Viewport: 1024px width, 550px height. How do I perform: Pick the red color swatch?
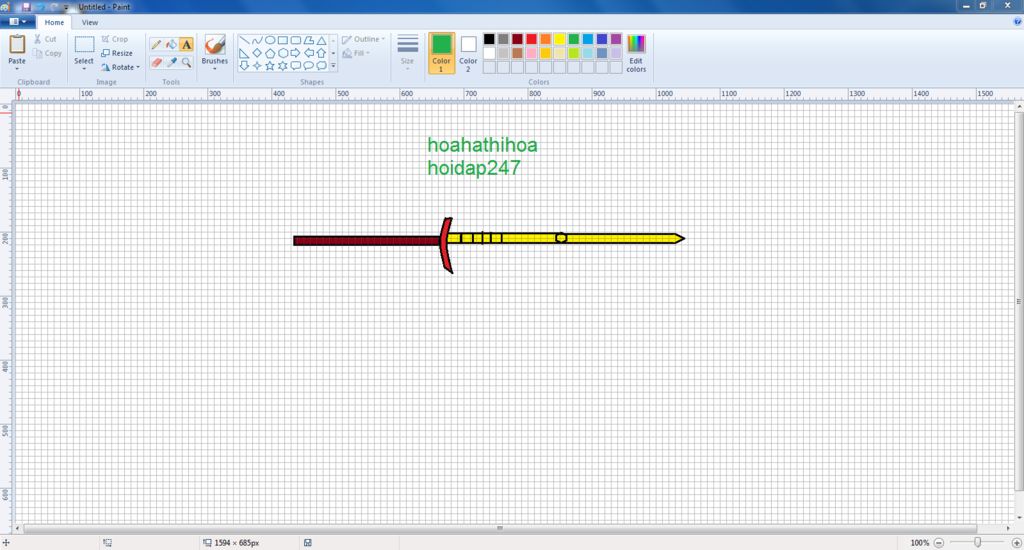click(532, 39)
